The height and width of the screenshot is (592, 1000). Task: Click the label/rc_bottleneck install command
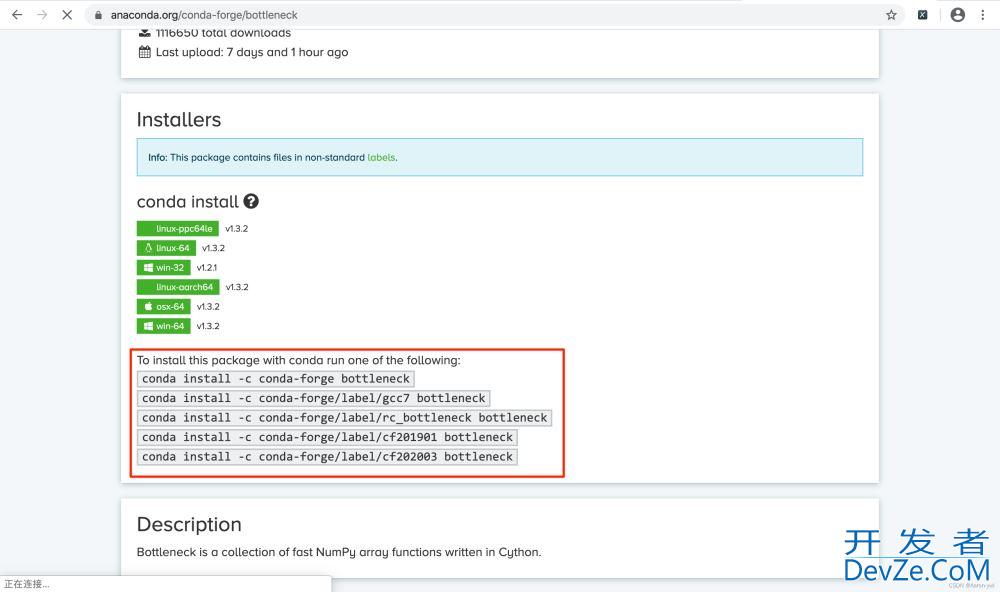[344, 418]
